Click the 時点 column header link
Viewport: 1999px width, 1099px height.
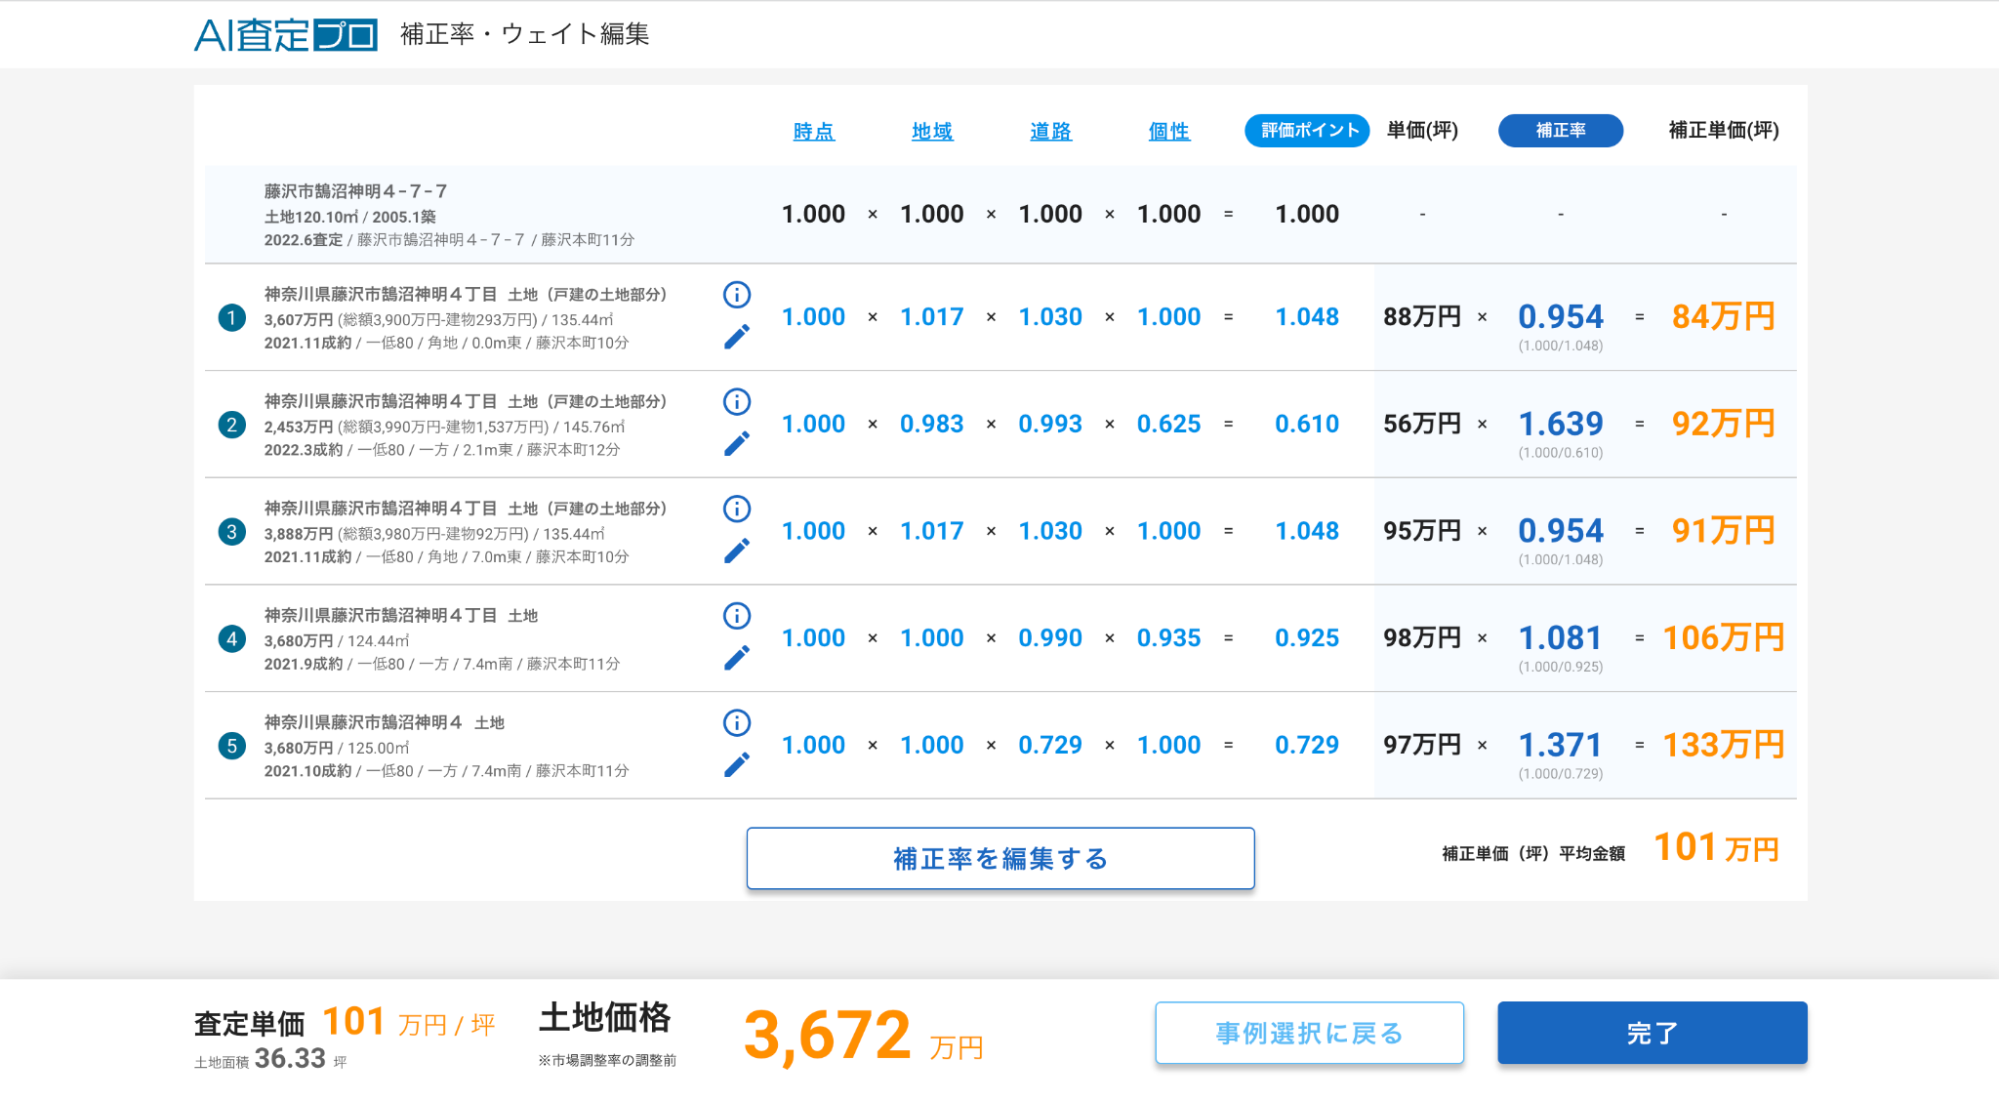(x=813, y=131)
